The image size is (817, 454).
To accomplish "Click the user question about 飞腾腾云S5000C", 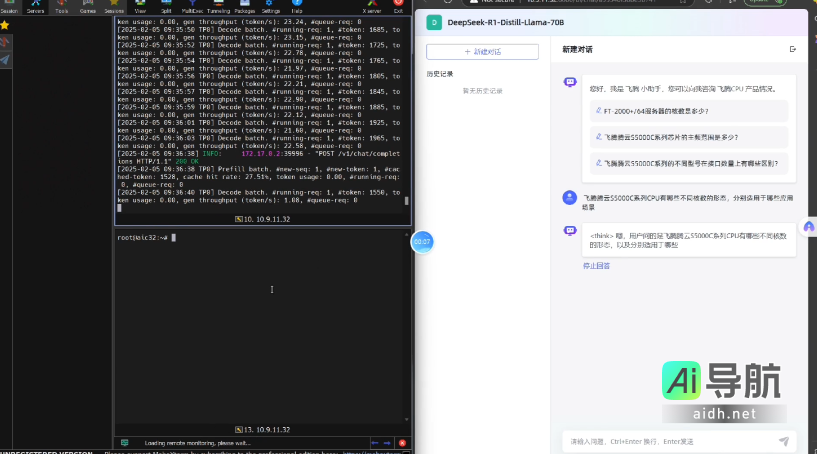I will (x=688, y=202).
